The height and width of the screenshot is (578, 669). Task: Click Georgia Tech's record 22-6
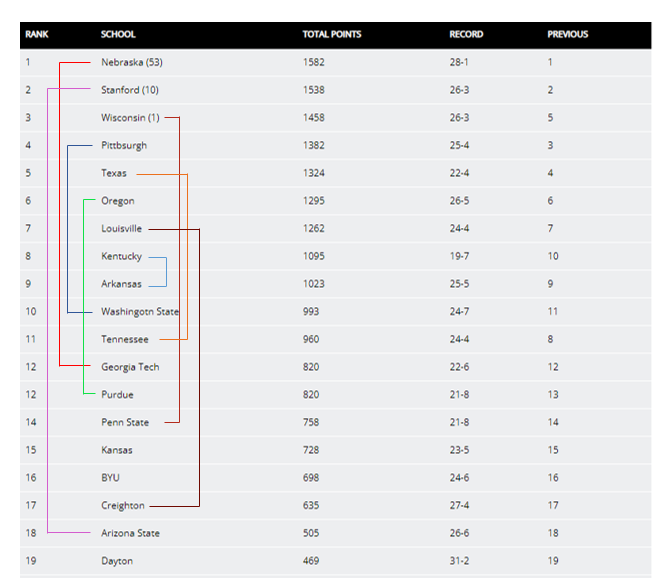pos(459,367)
